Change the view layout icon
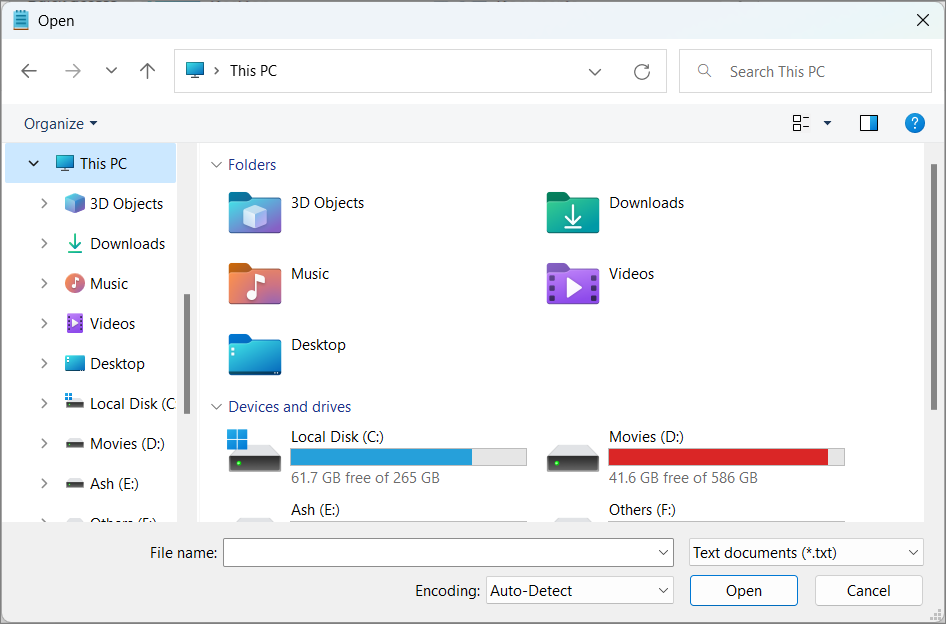Viewport: 946px width, 624px height. (801, 123)
